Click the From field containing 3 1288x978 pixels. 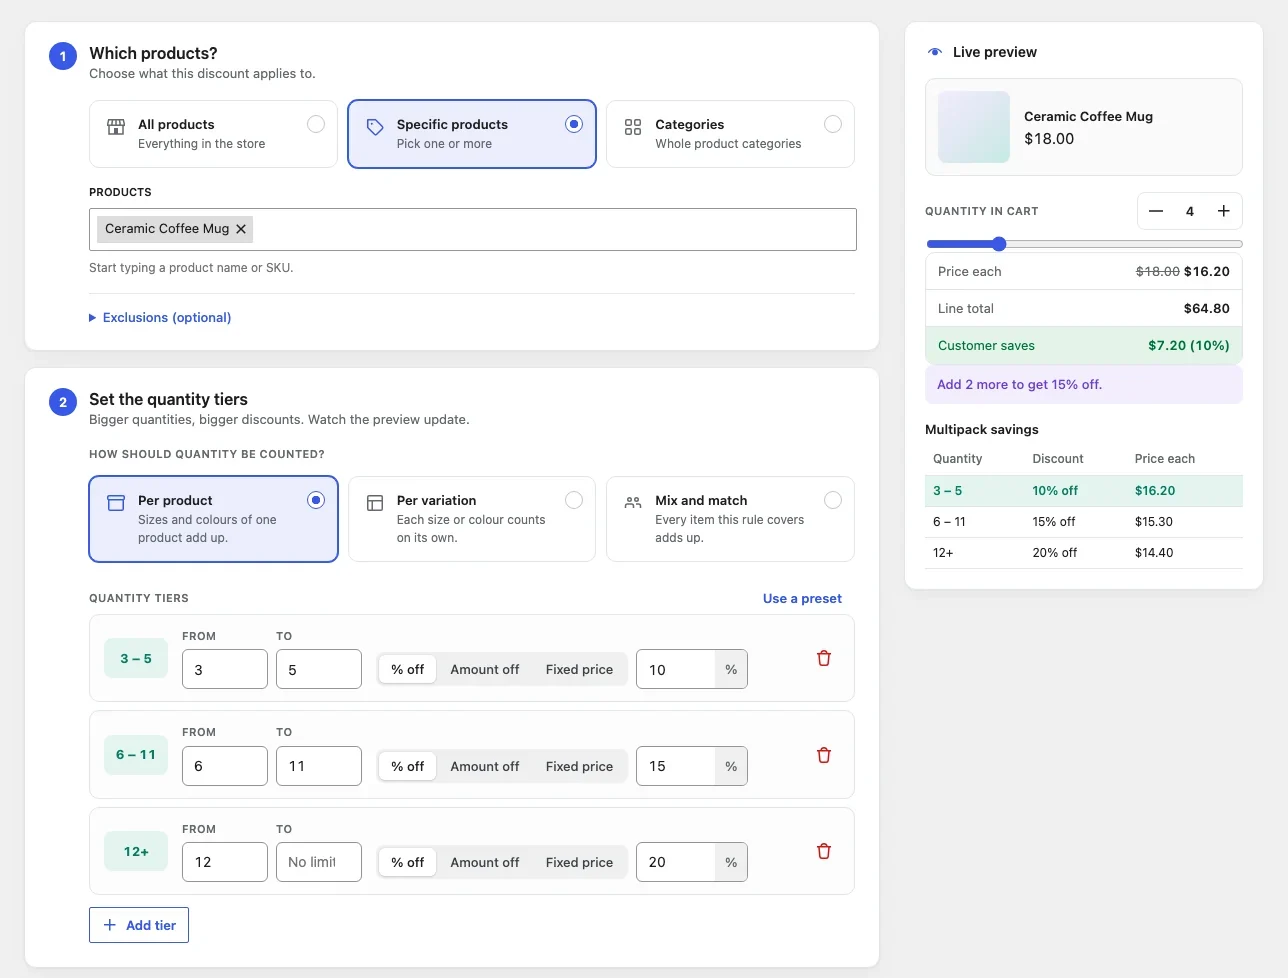(x=225, y=669)
